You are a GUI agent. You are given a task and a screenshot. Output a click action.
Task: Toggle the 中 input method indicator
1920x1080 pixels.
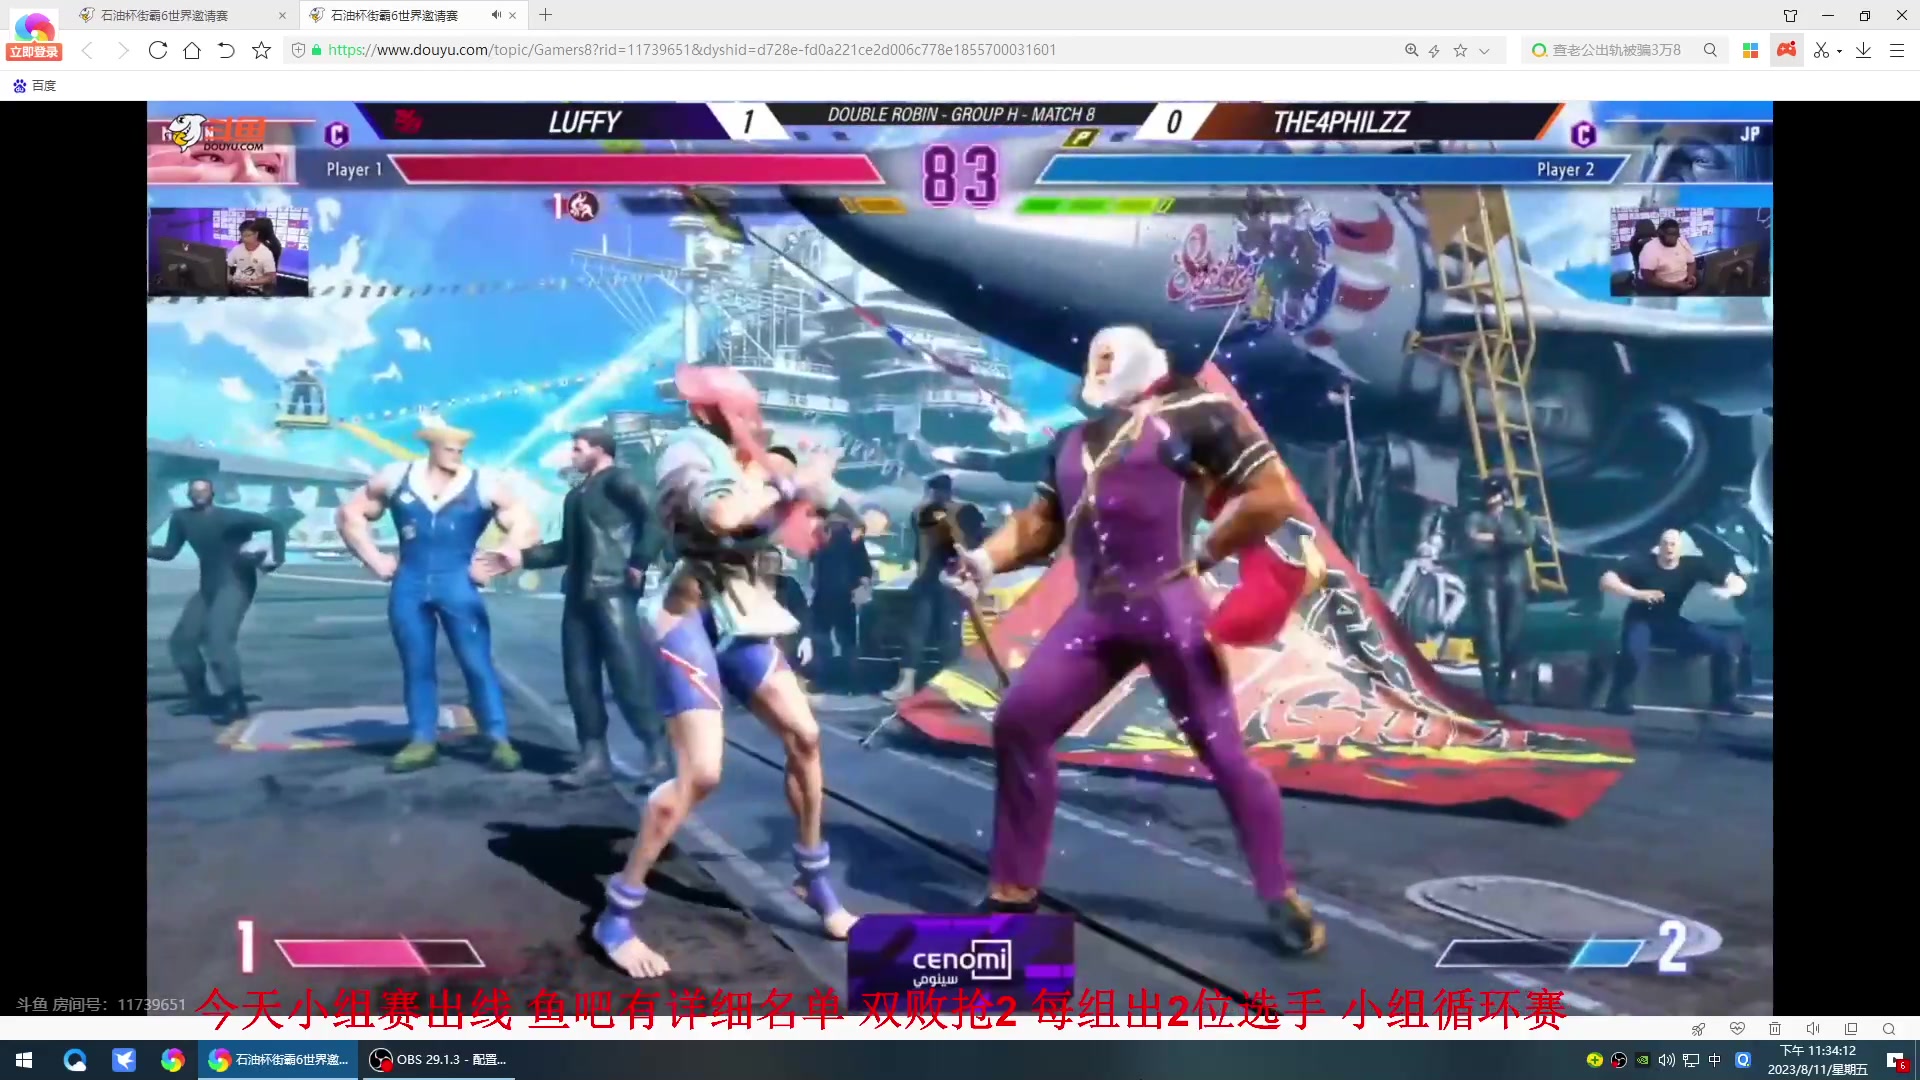click(x=1715, y=1060)
